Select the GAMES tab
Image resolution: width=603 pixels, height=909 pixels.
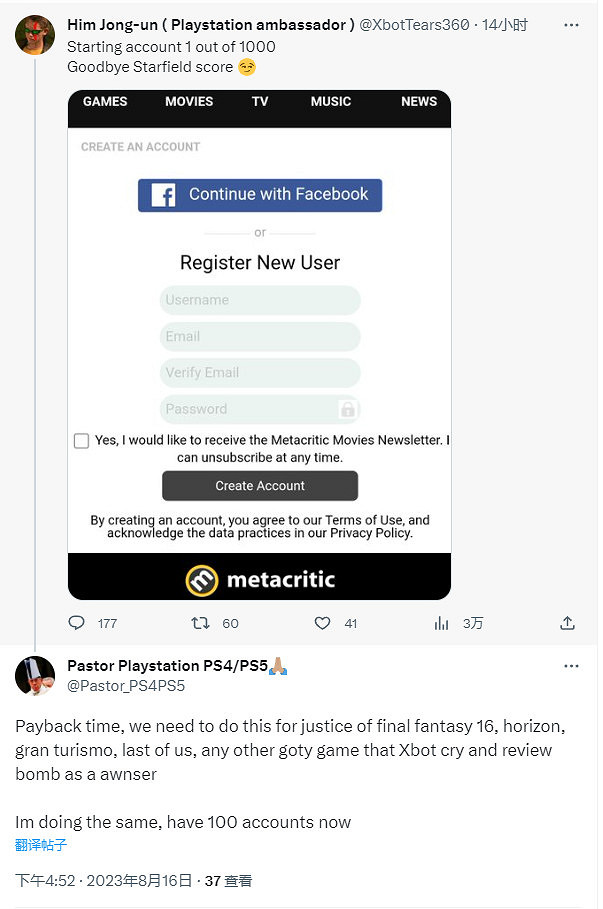105,102
